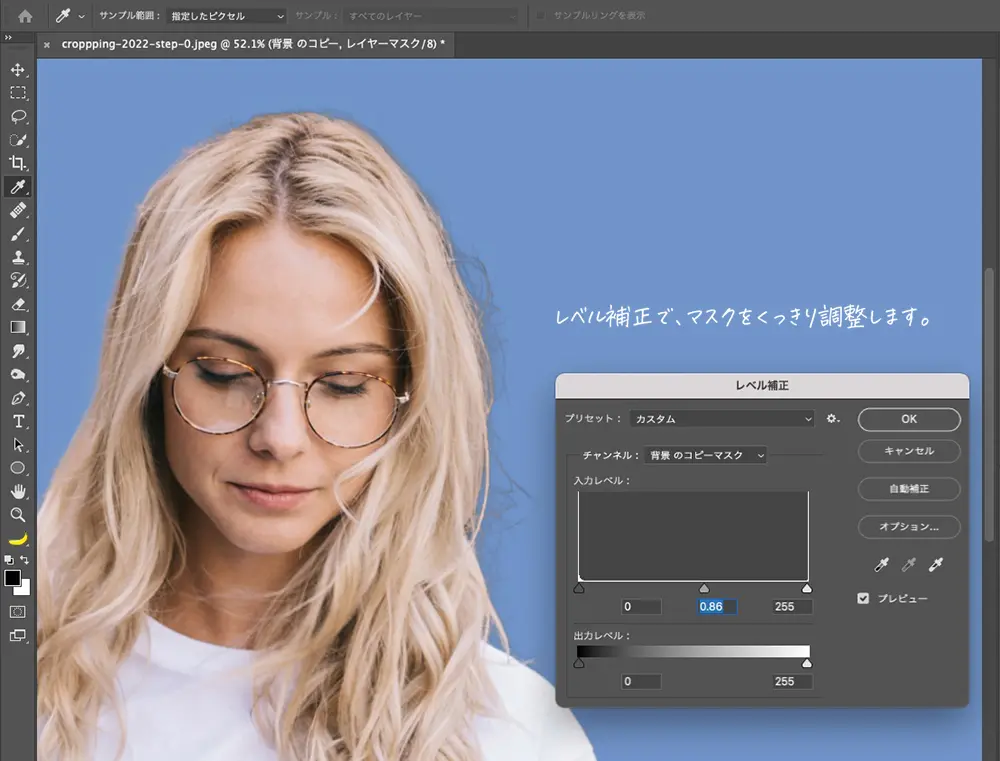The width and height of the screenshot is (1000, 761).
Task: Activate the Hand tool
Action: point(18,491)
